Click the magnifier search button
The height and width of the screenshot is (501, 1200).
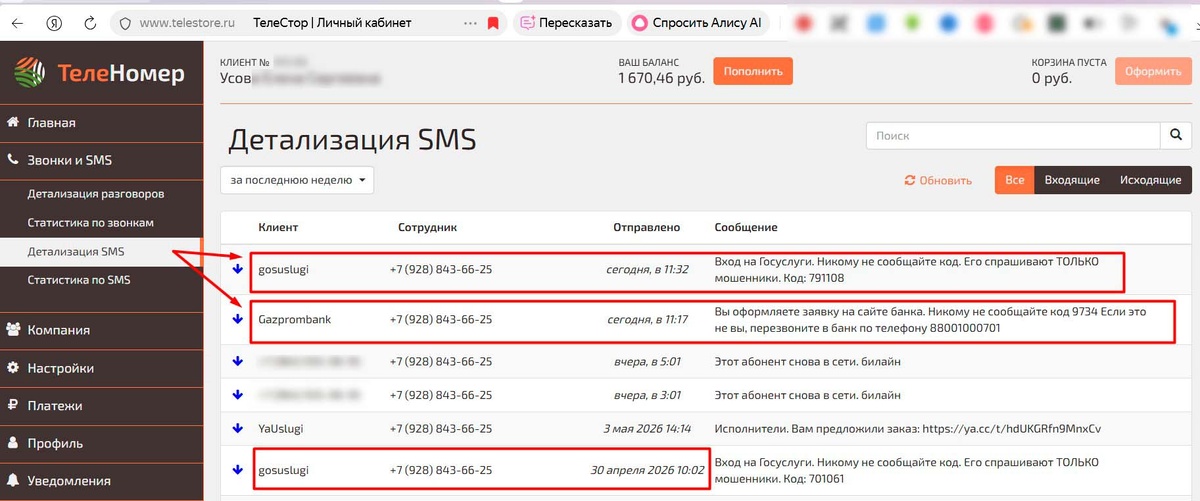1175,135
